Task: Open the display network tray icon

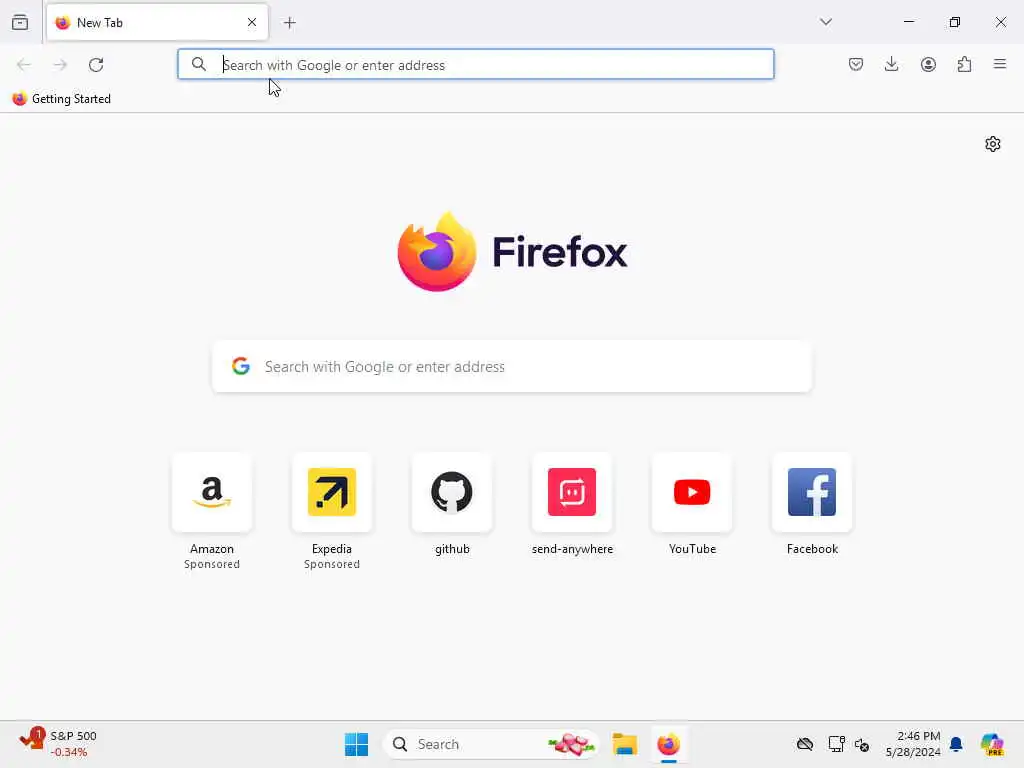Action: pyautogui.click(x=836, y=744)
